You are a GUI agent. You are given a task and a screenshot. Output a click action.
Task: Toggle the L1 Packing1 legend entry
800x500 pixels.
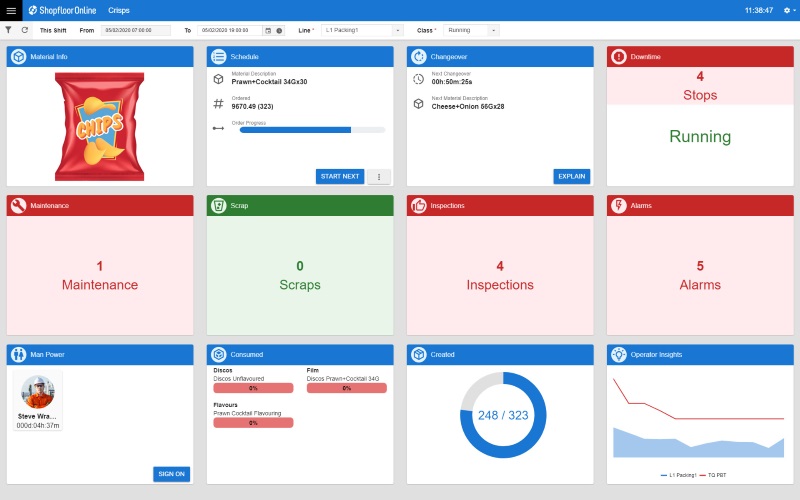[x=679, y=476]
